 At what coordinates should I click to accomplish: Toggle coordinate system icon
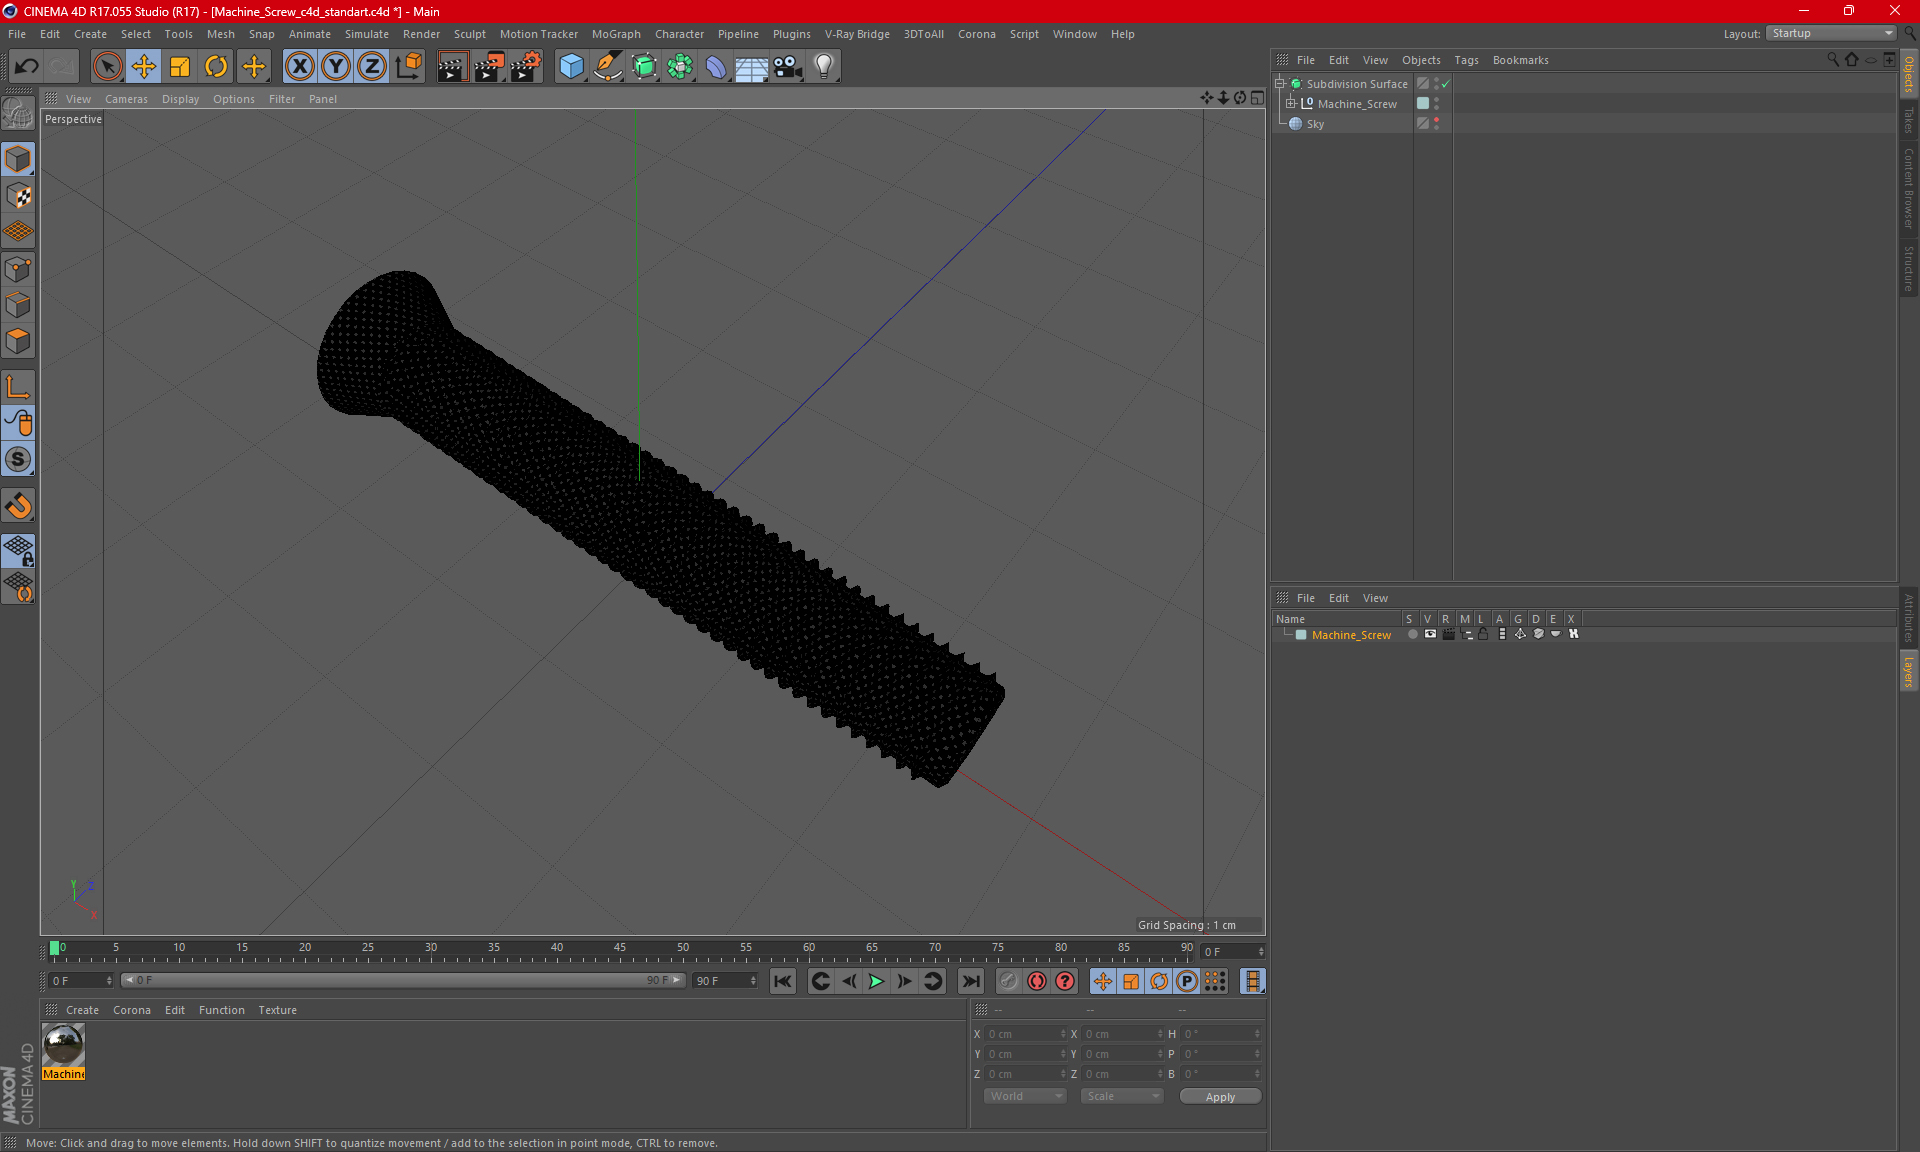[x=409, y=66]
